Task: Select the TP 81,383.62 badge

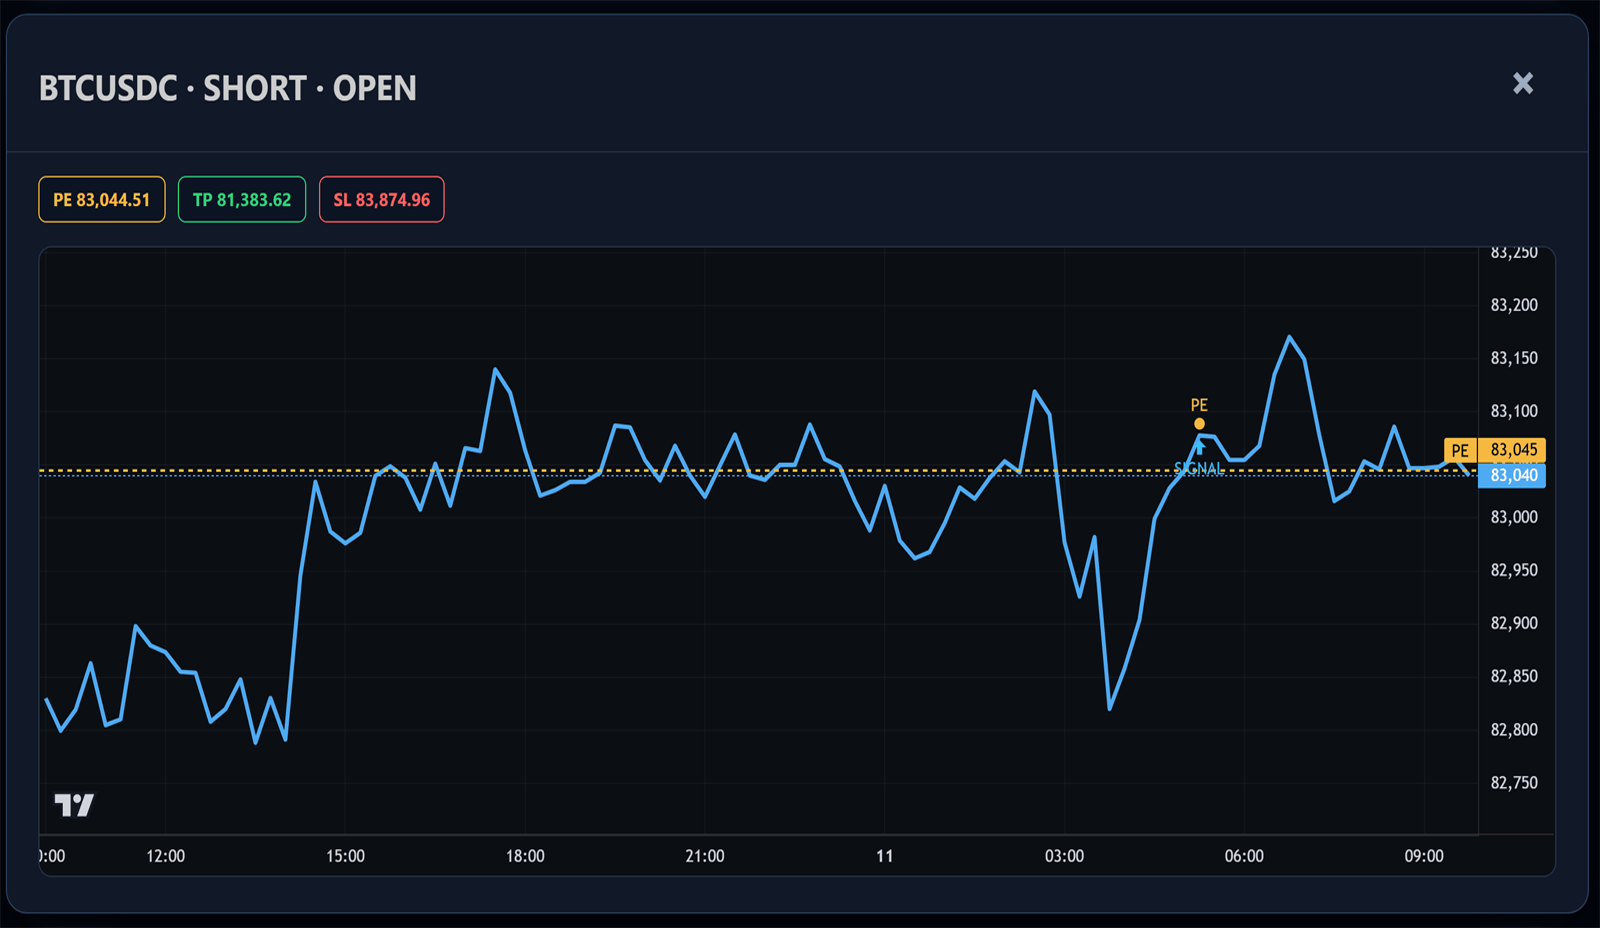Action: pos(242,199)
